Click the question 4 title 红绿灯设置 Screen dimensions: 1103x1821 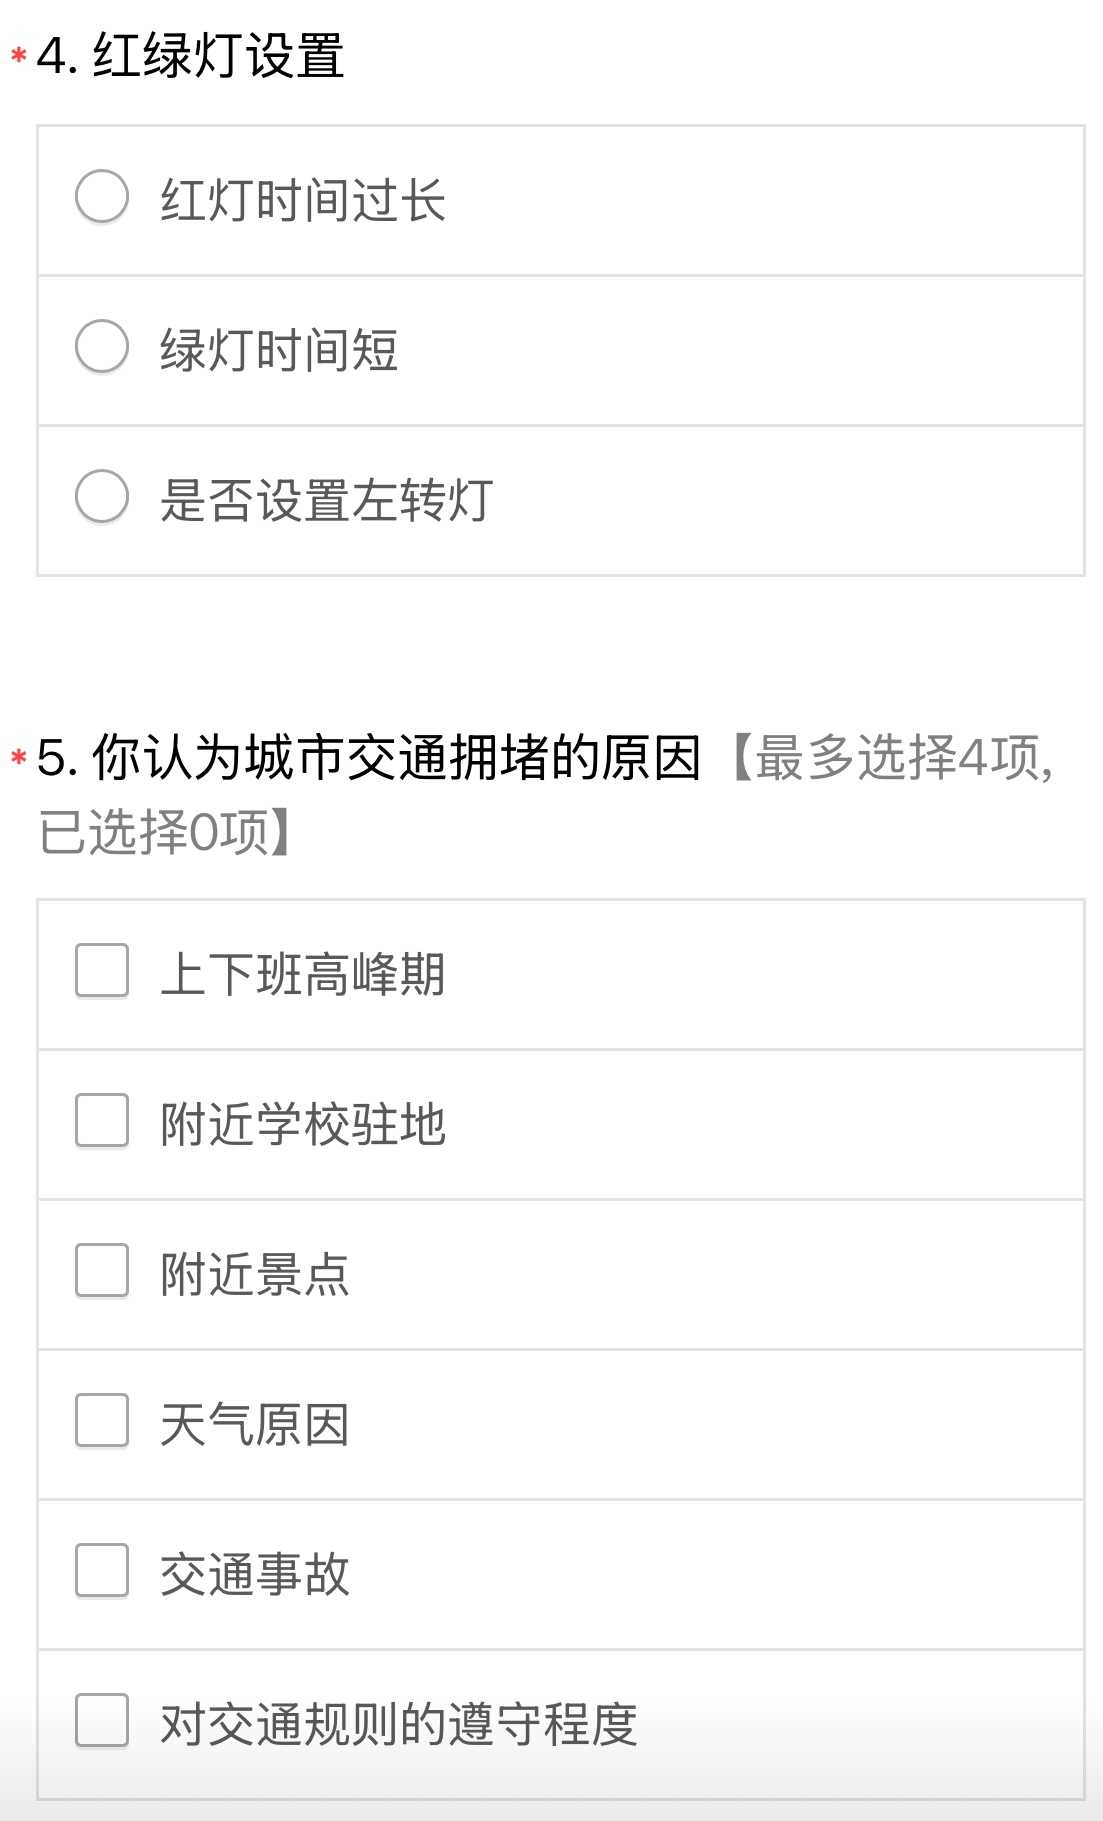tap(218, 56)
